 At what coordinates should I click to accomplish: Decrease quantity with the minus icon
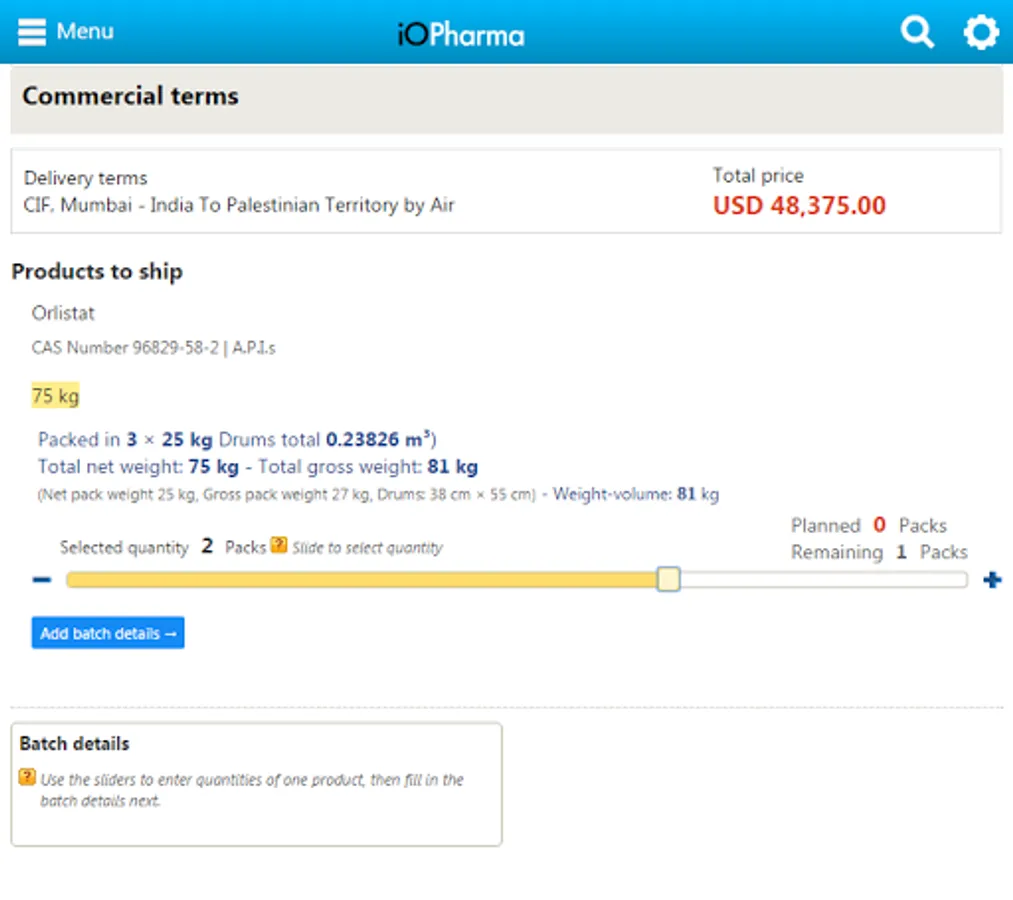42,580
